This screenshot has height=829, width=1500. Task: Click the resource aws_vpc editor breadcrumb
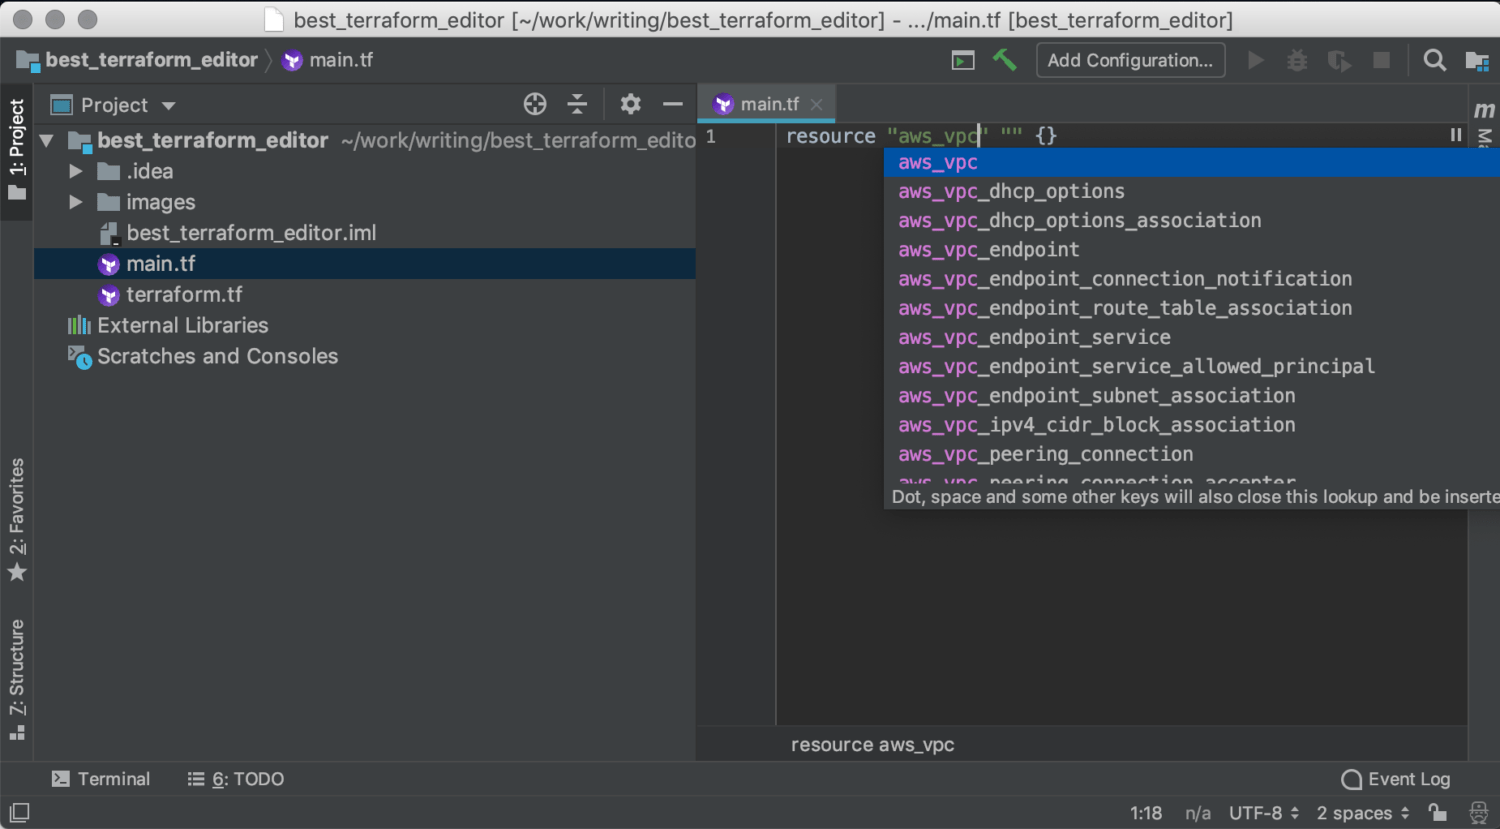(x=872, y=745)
